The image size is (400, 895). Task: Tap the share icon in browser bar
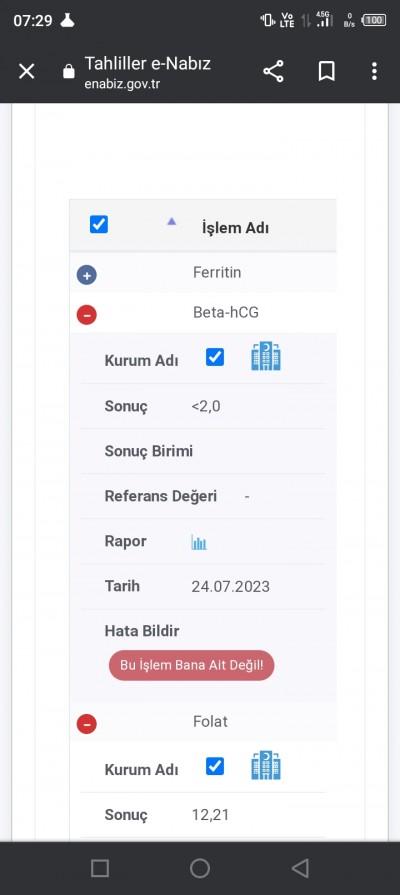273,72
